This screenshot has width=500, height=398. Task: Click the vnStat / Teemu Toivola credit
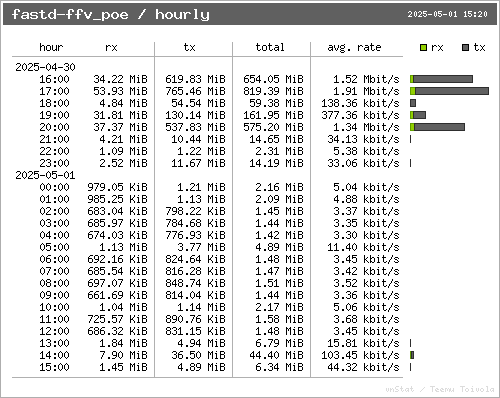[x=440, y=389]
